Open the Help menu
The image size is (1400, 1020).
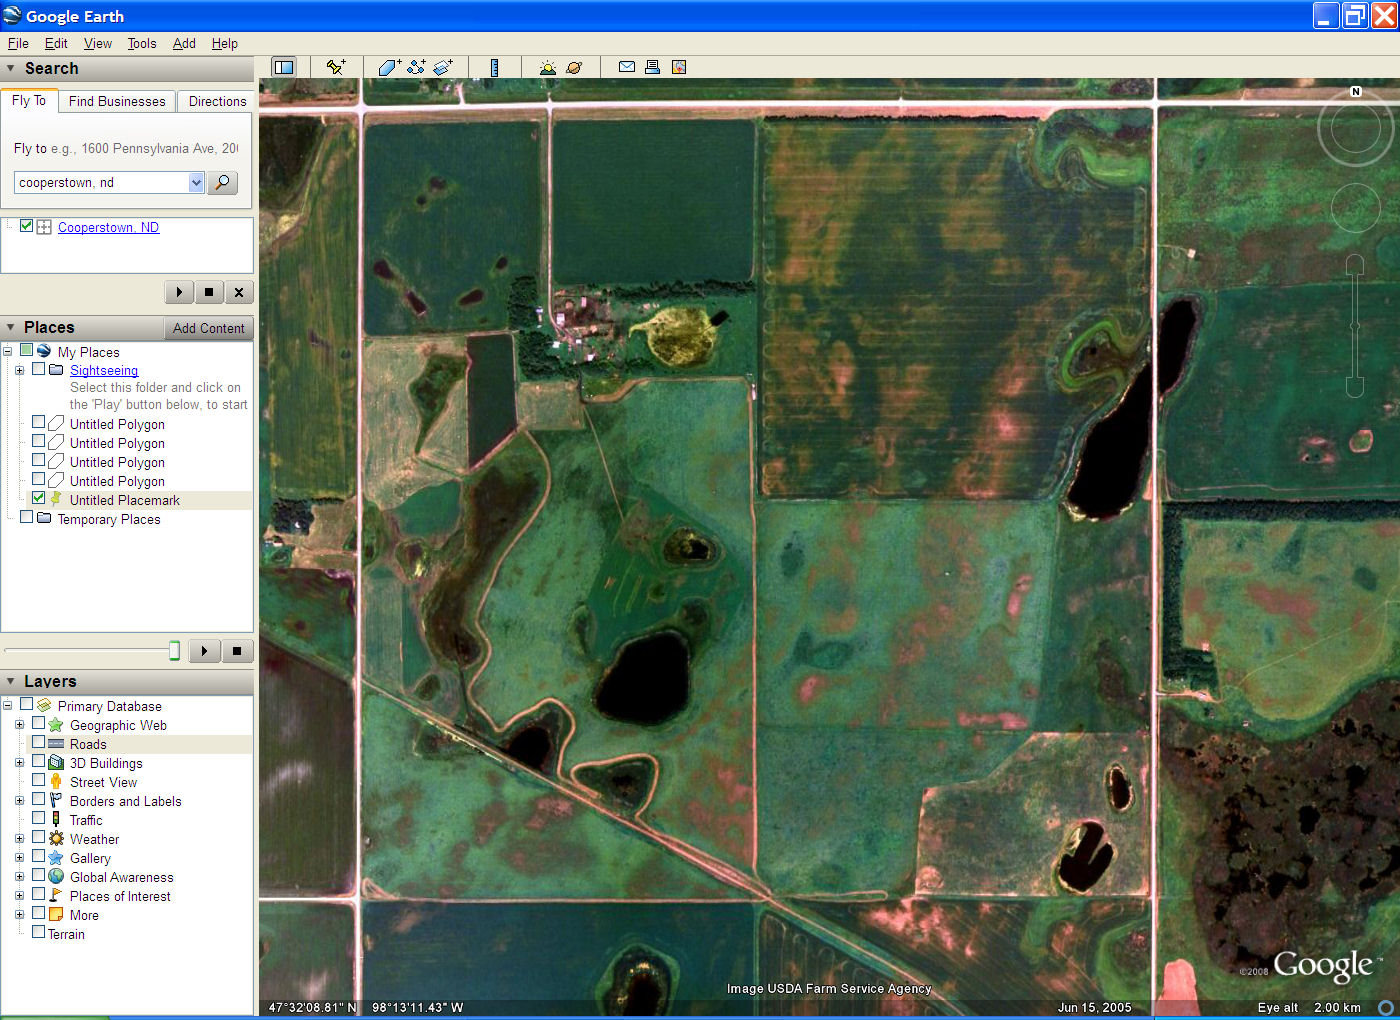click(225, 43)
